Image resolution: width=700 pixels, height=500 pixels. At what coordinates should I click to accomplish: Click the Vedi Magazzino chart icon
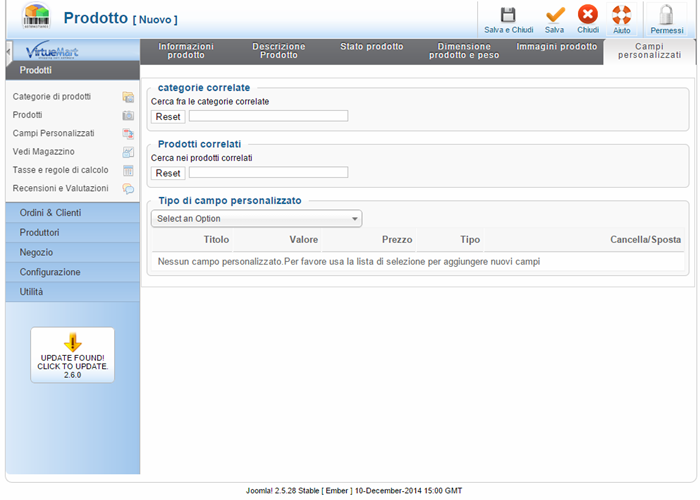(128, 152)
